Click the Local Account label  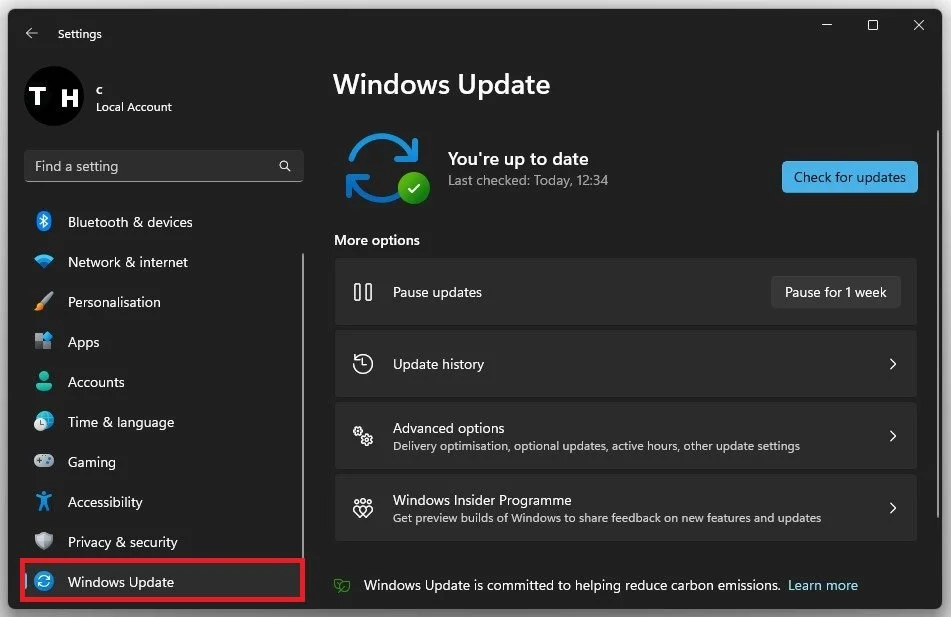tap(133, 107)
